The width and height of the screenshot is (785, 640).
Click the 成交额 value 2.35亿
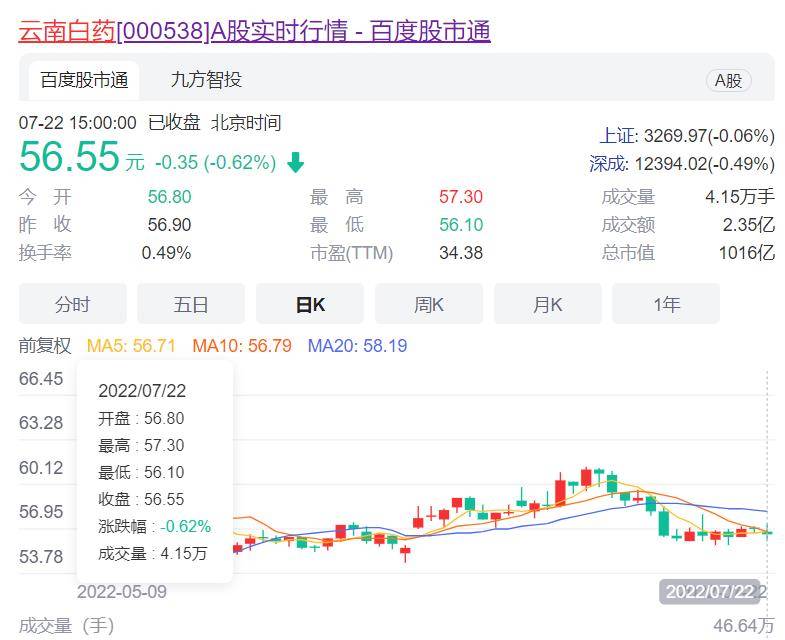(x=748, y=225)
